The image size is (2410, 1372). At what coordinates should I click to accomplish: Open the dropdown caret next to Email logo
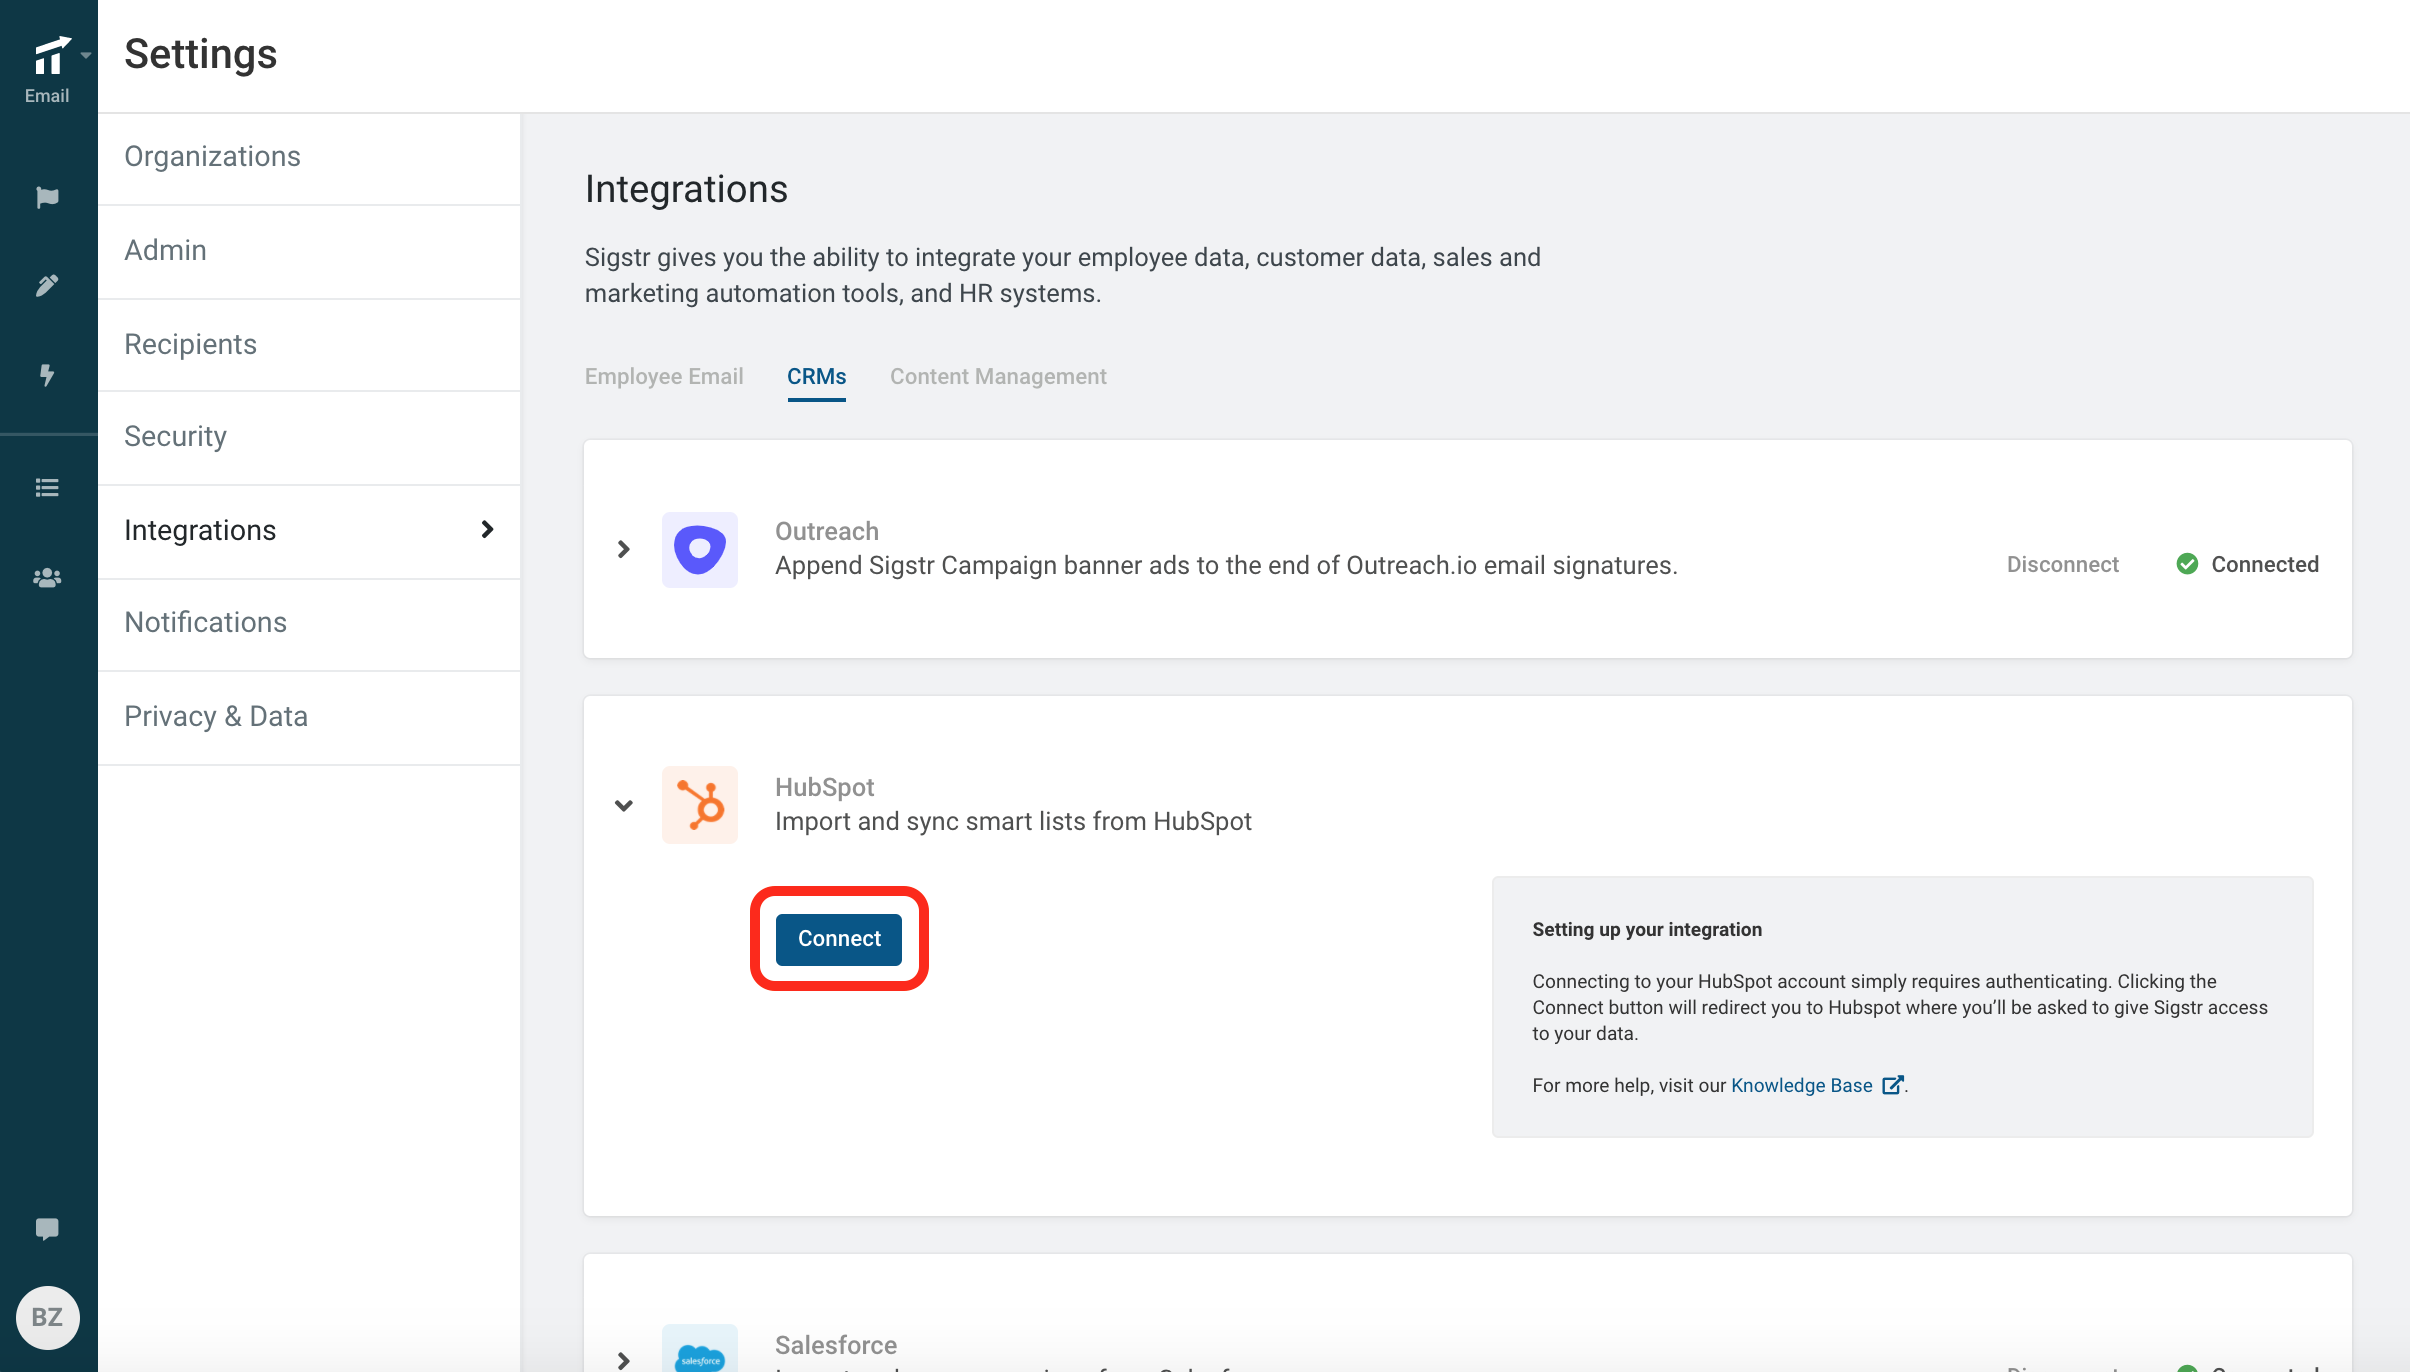86,56
